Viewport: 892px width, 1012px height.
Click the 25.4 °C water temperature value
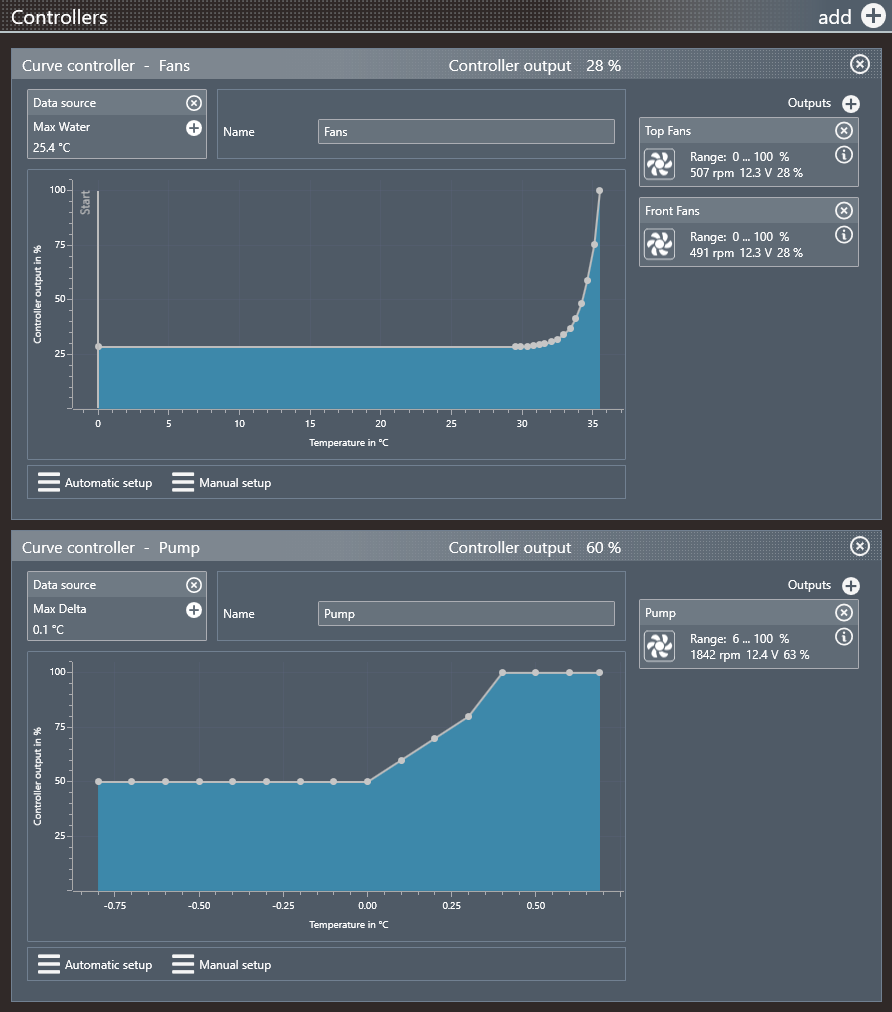click(52, 148)
